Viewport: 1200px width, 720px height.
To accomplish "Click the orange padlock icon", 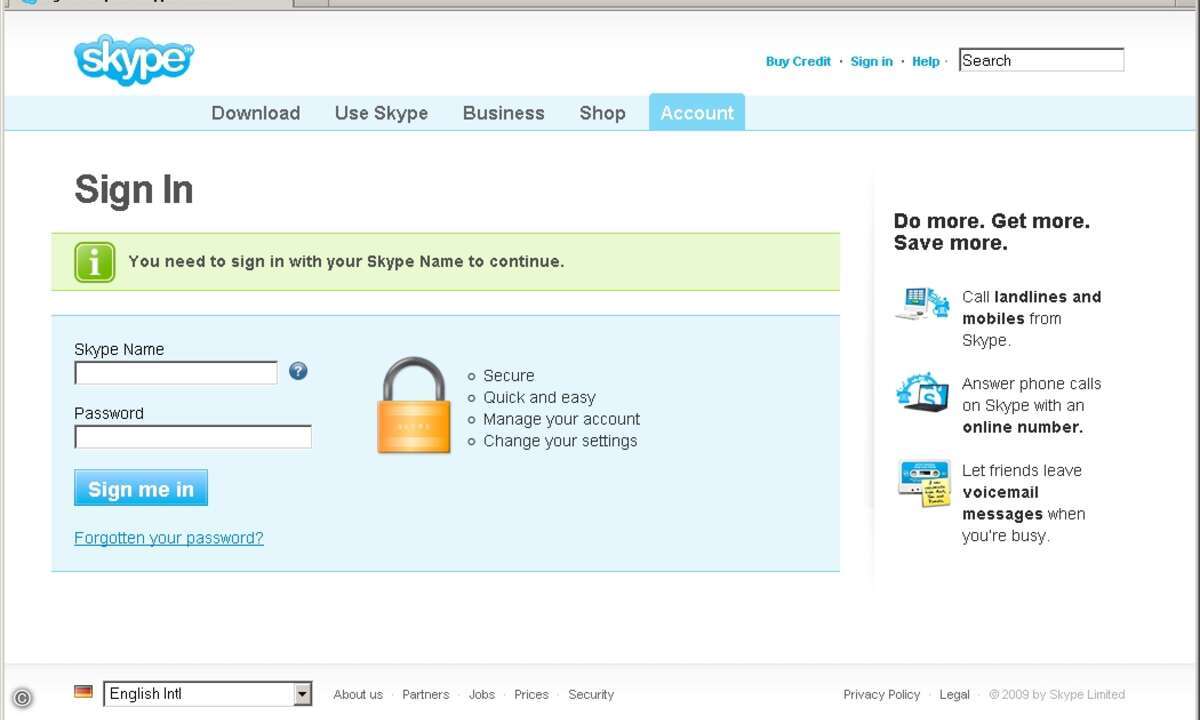I will coord(414,405).
